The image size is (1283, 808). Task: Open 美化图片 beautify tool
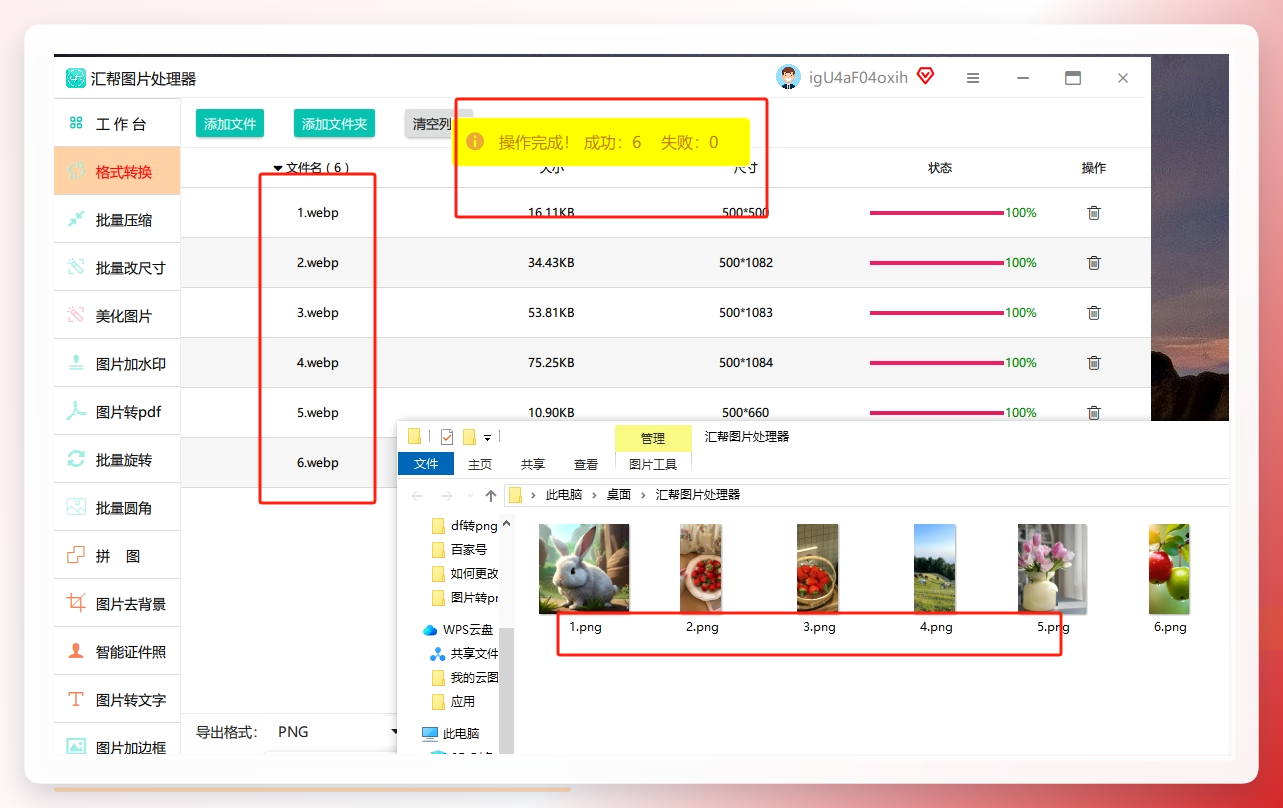point(117,316)
